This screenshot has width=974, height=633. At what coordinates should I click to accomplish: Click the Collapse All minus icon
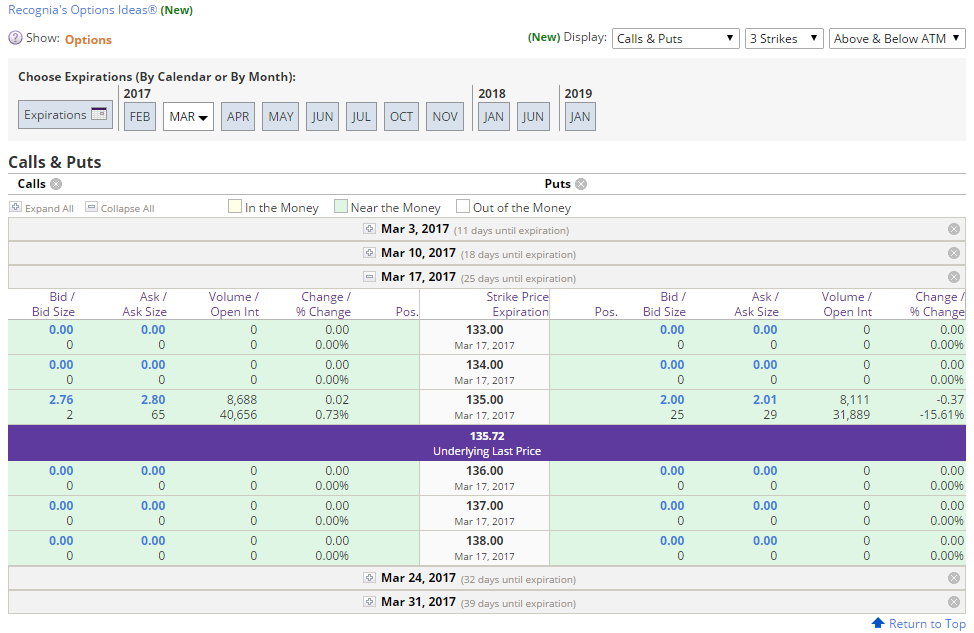pos(91,207)
